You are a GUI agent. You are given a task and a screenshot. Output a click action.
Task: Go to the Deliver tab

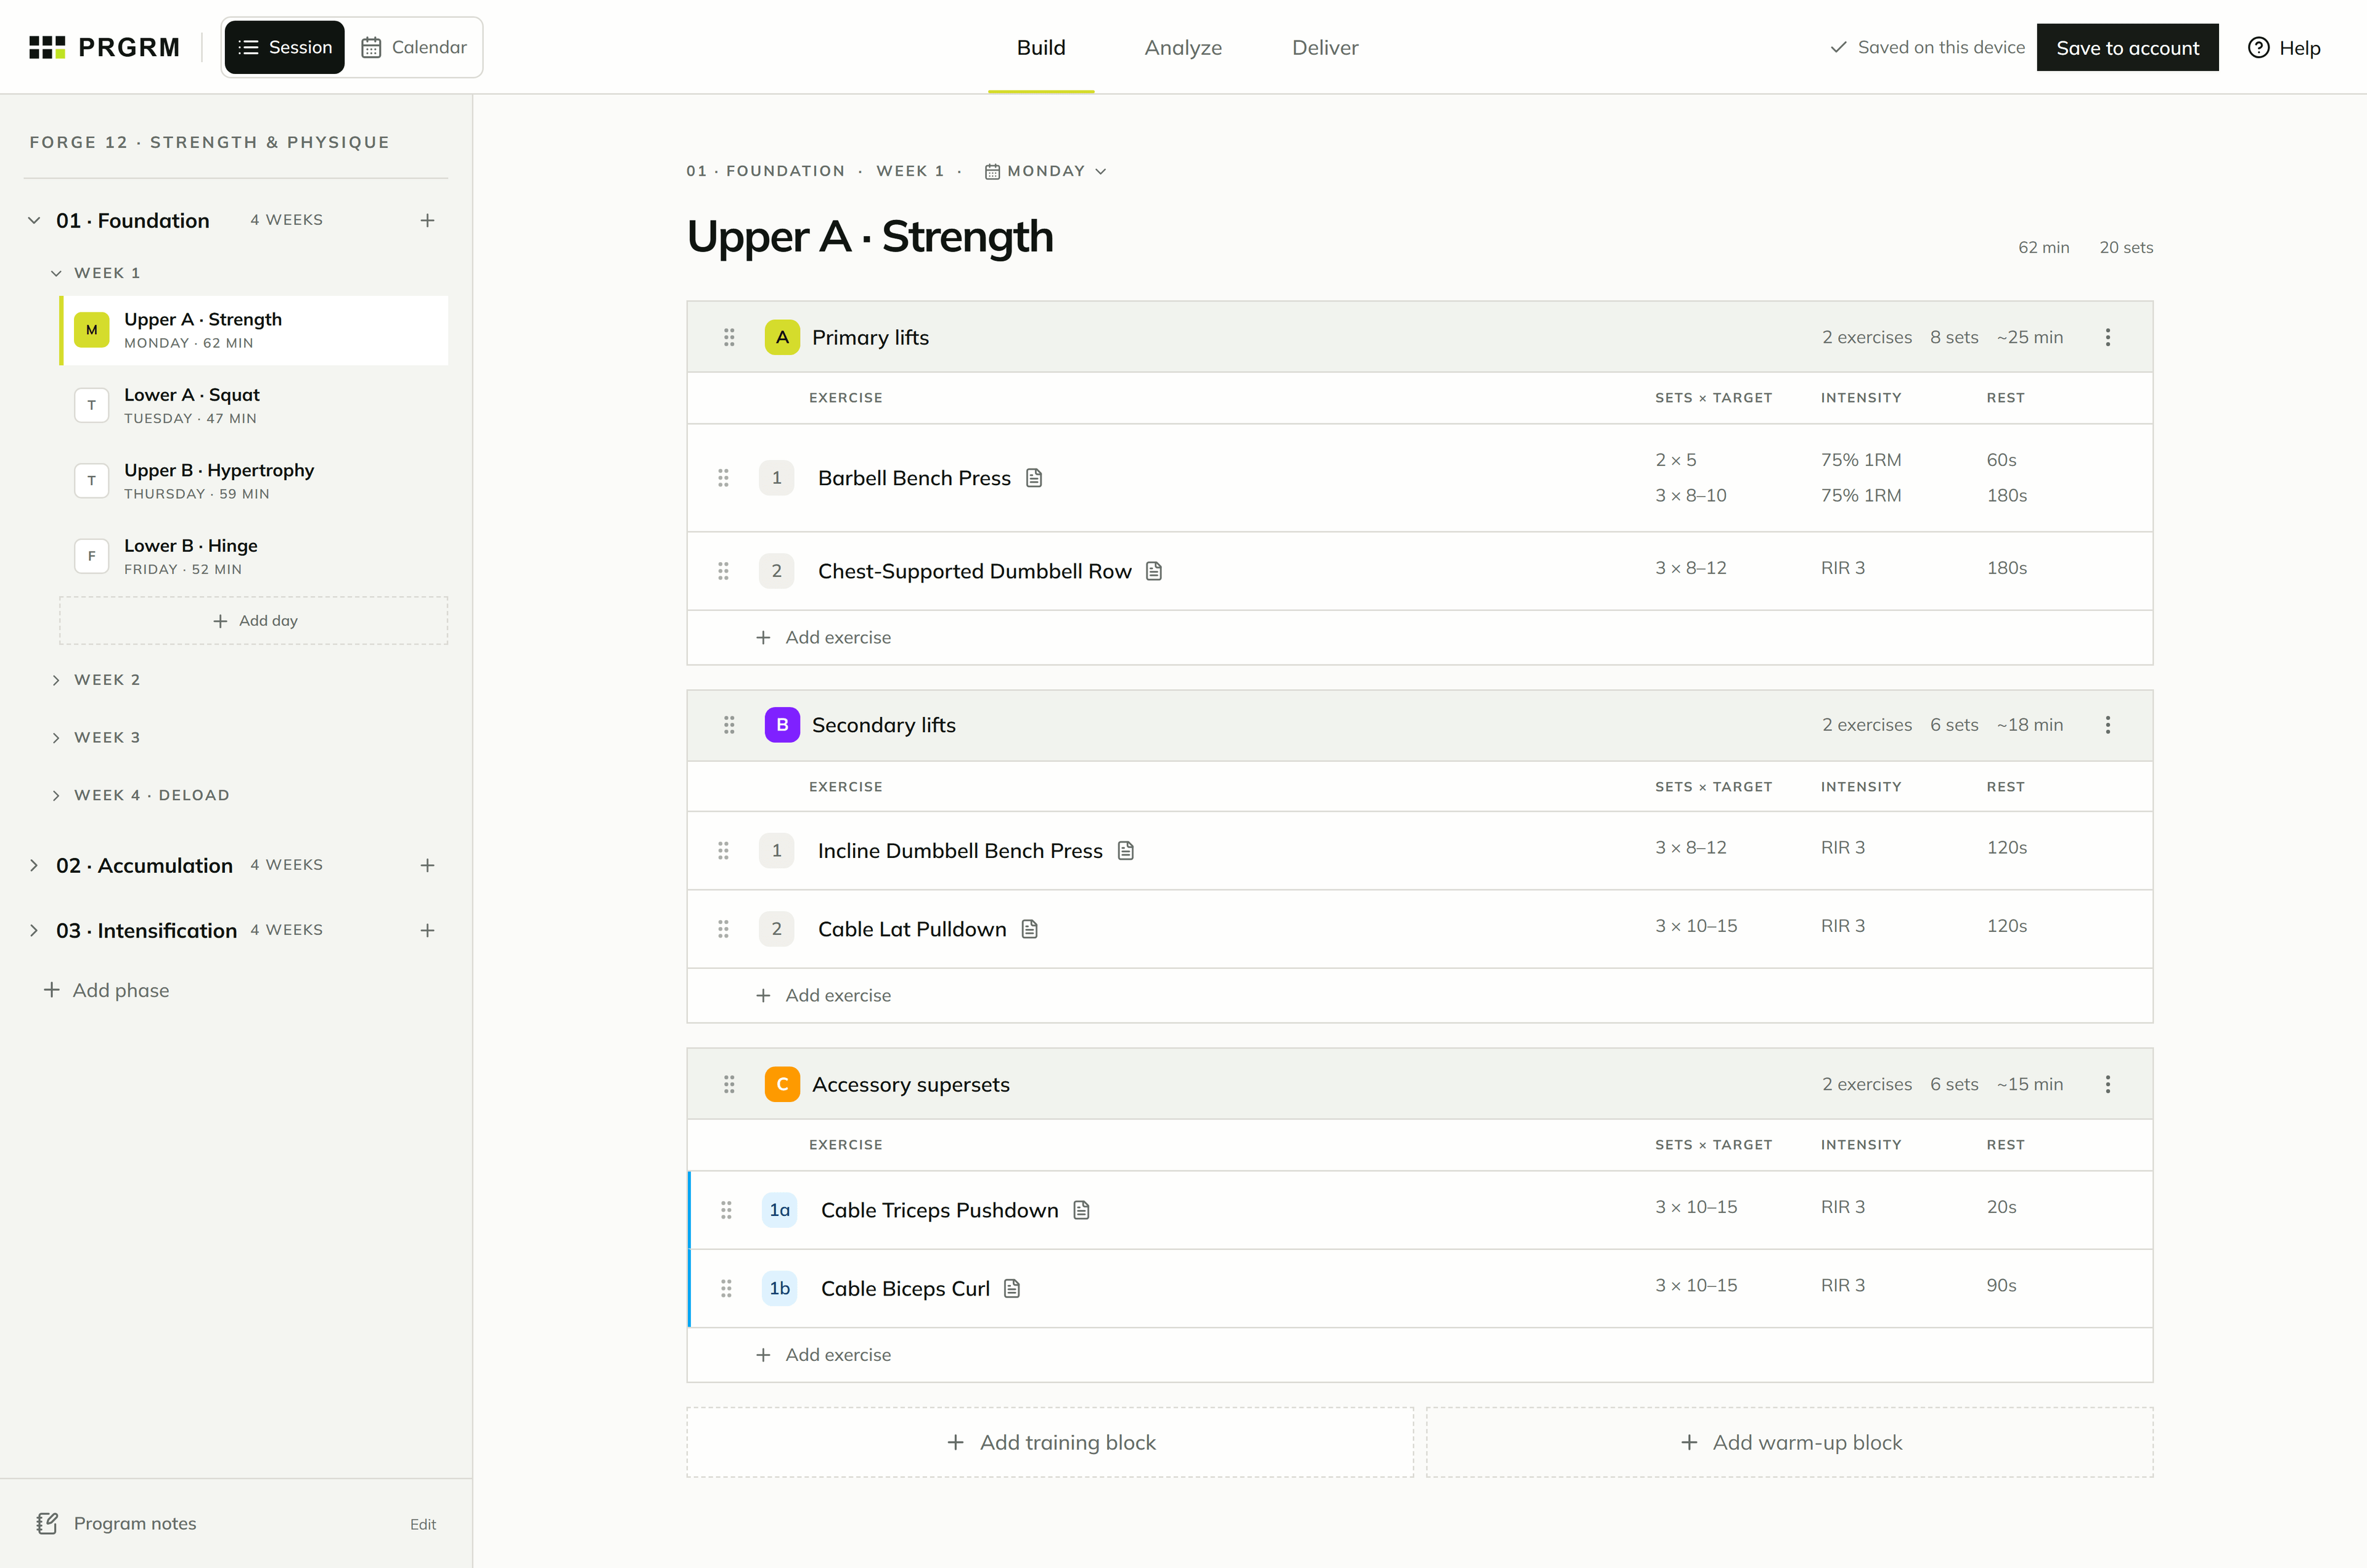[x=1325, y=47]
